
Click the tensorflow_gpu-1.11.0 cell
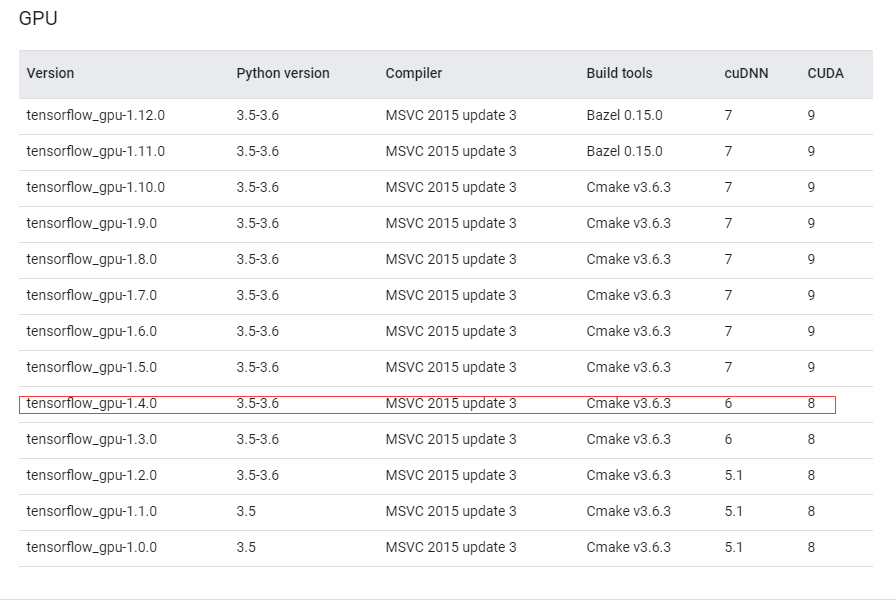click(x=95, y=151)
